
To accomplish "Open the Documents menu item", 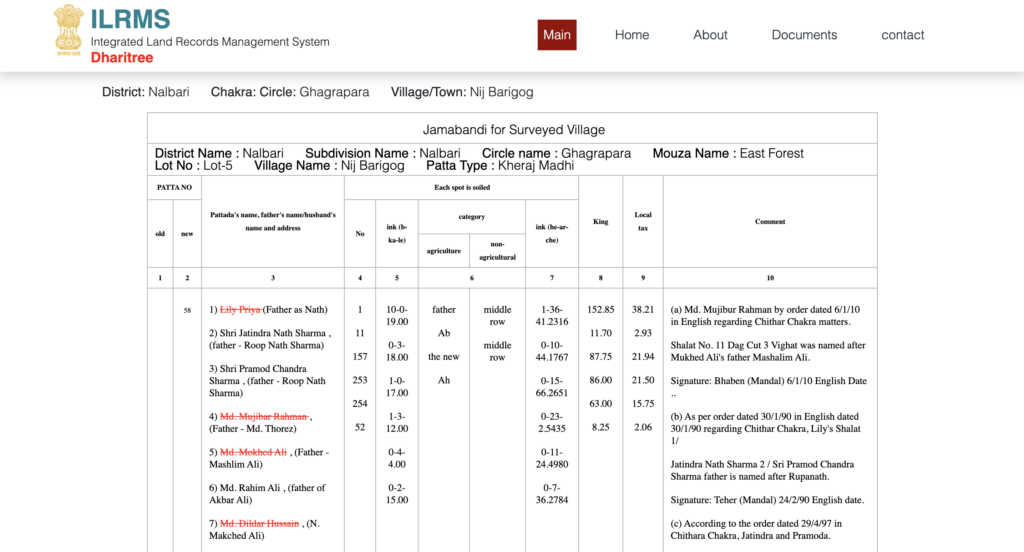I will pyautogui.click(x=804, y=35).
